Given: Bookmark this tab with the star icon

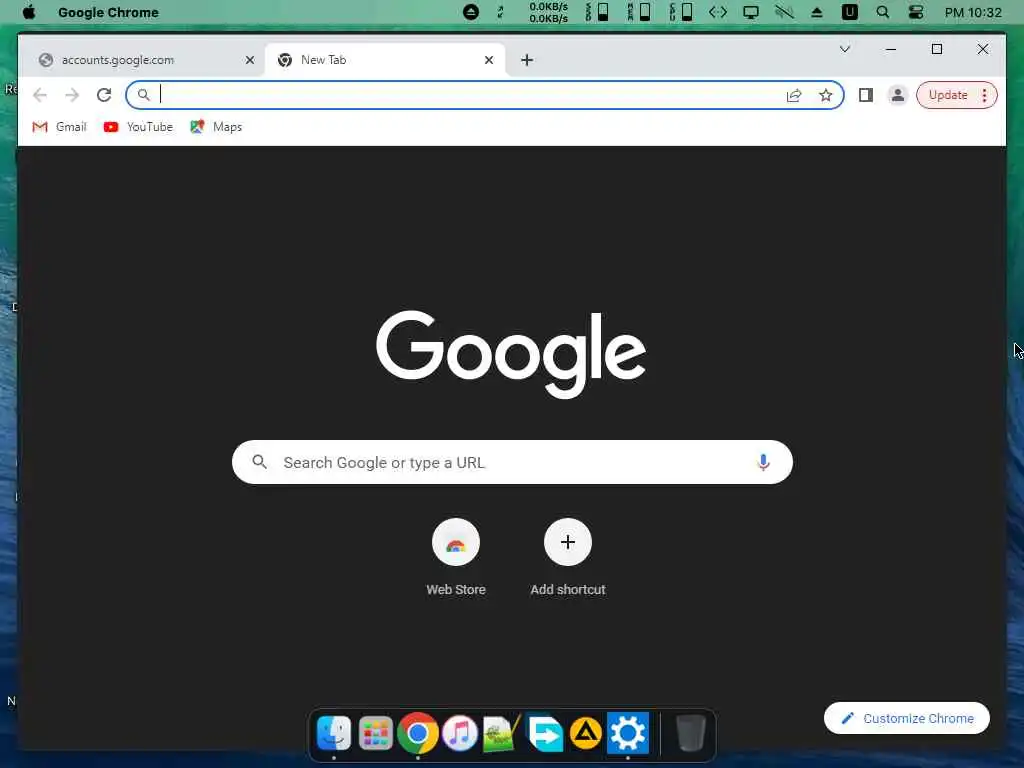Looking at the screenshot, I should coord(825,95).
